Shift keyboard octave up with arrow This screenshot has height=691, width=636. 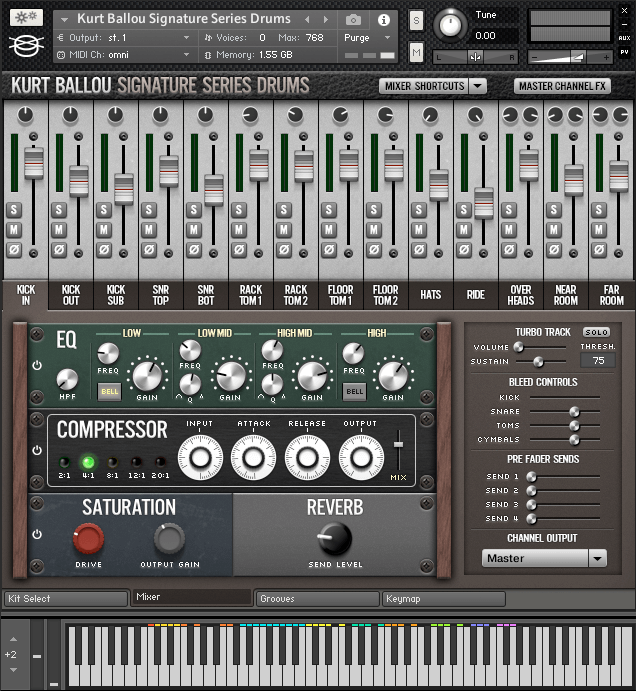[14, 639]
